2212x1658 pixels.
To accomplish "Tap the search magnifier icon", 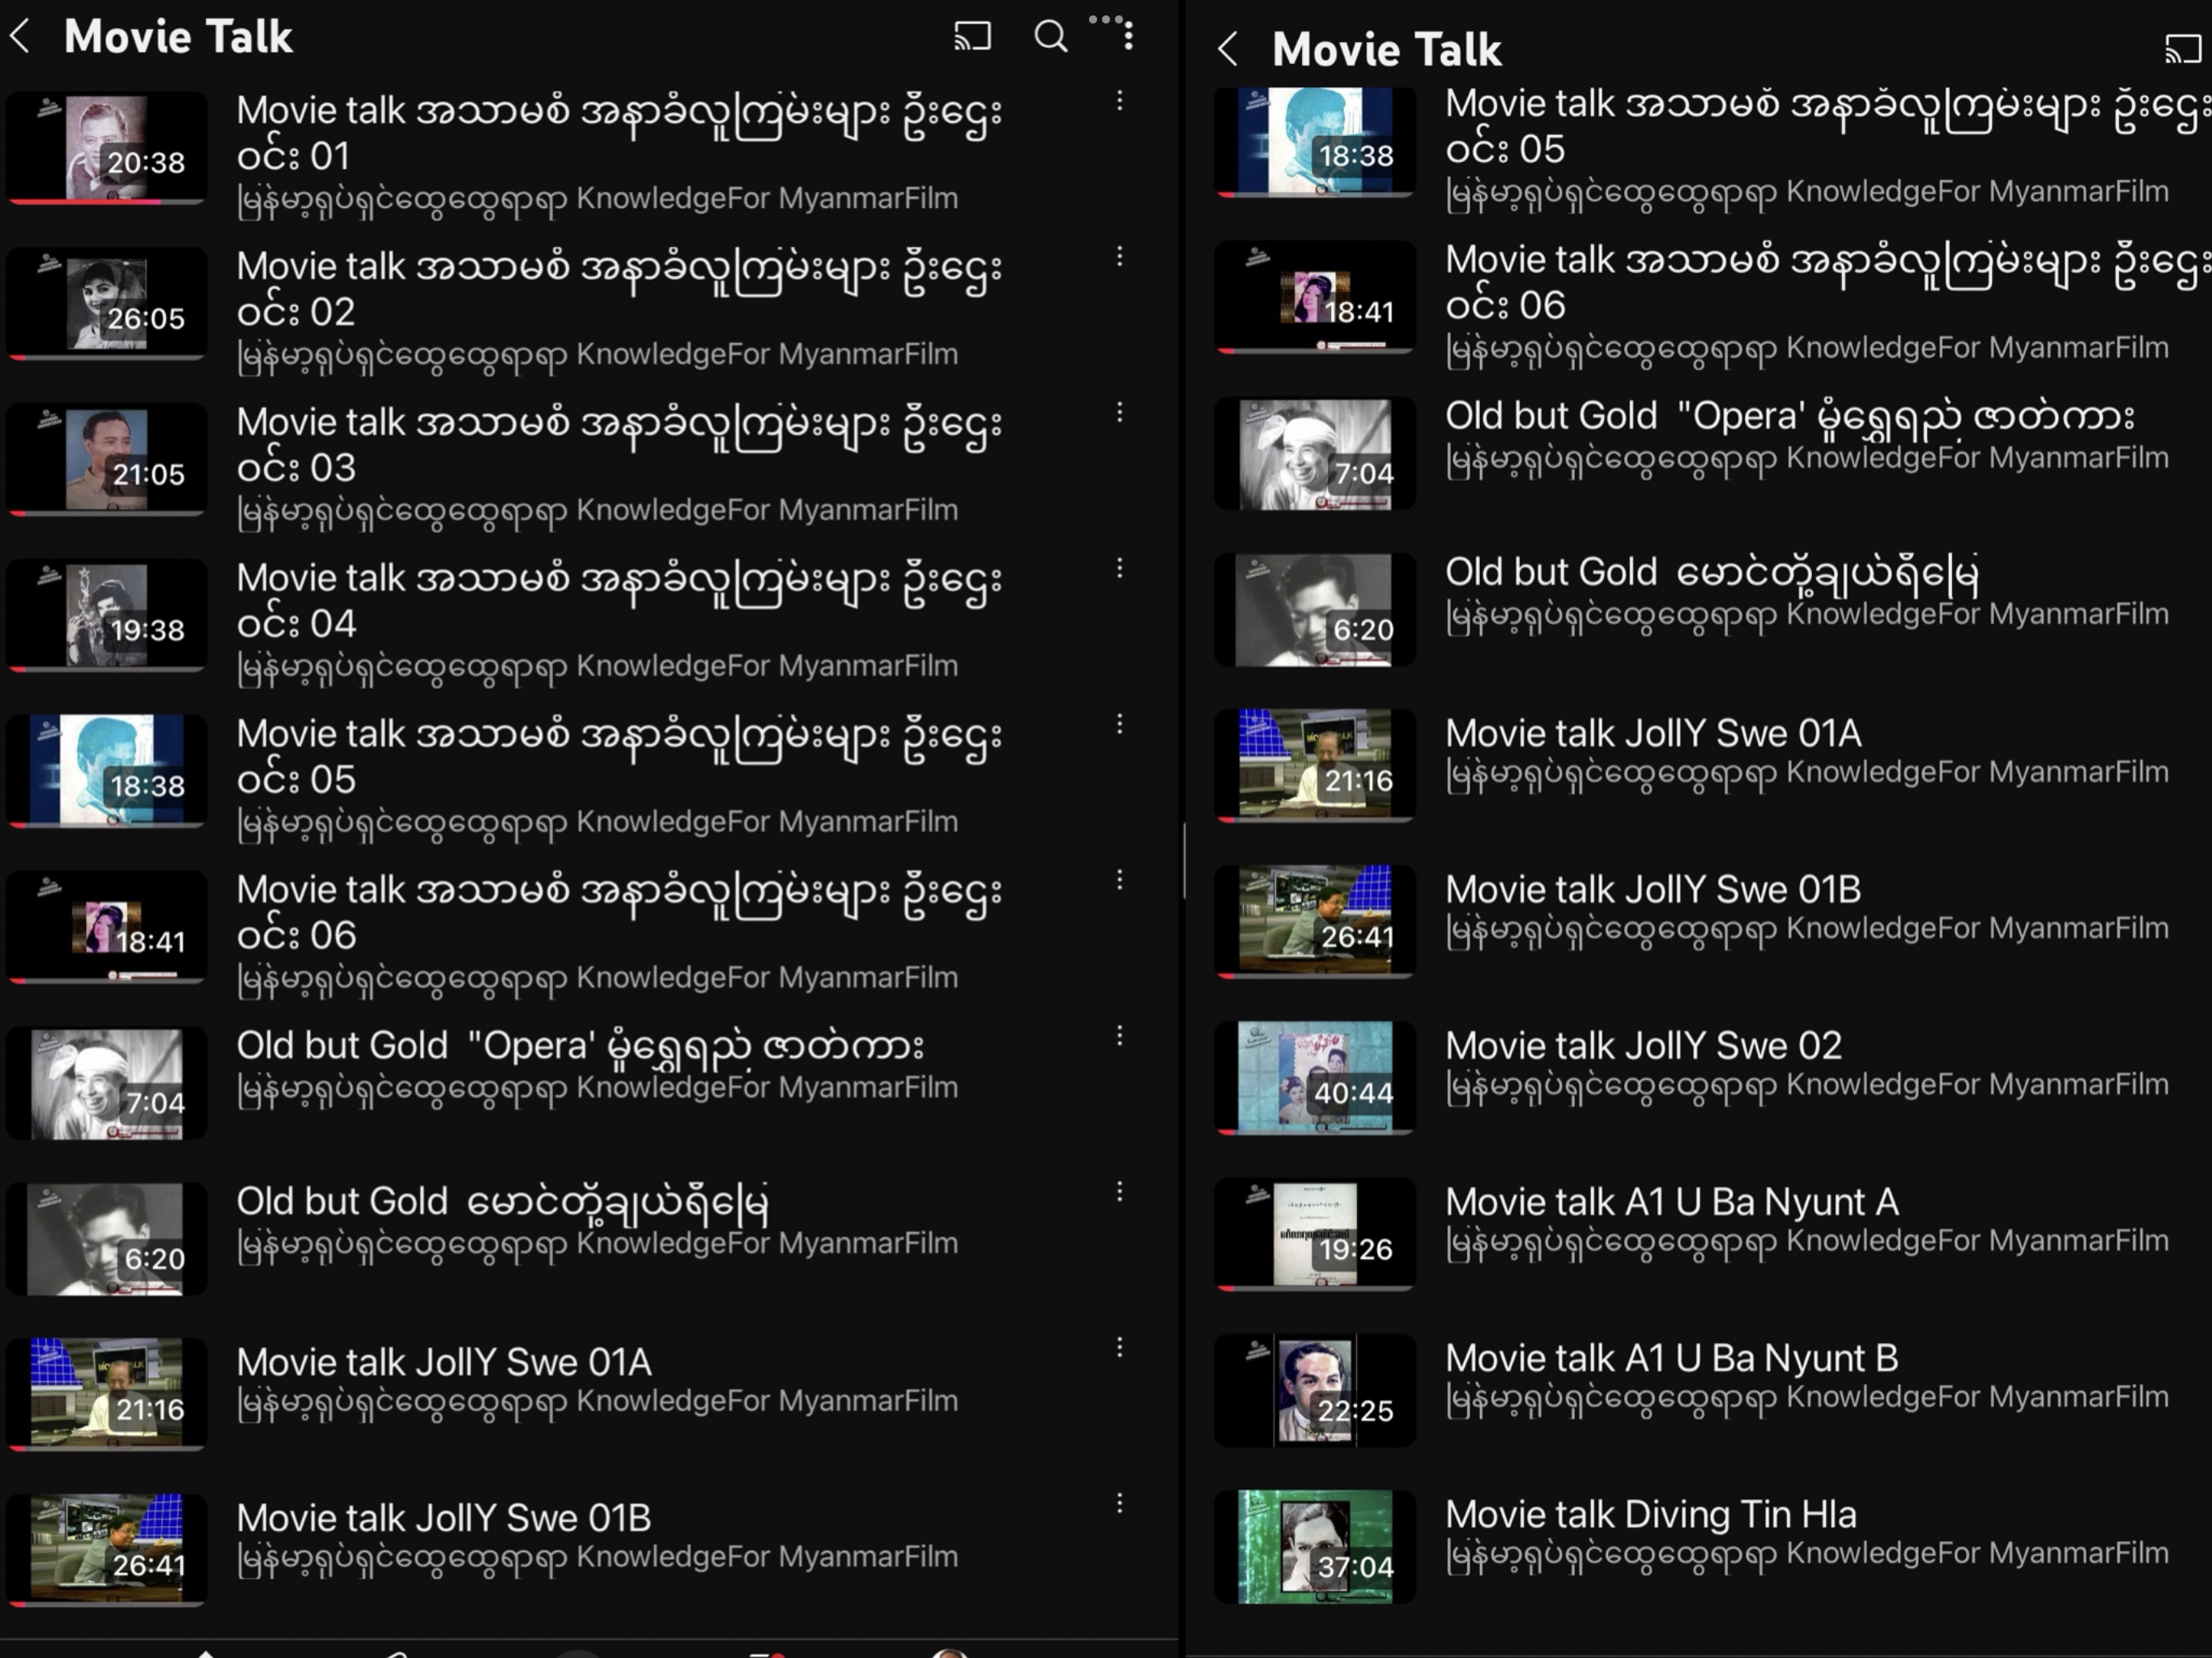I will tap(1050, 37).
